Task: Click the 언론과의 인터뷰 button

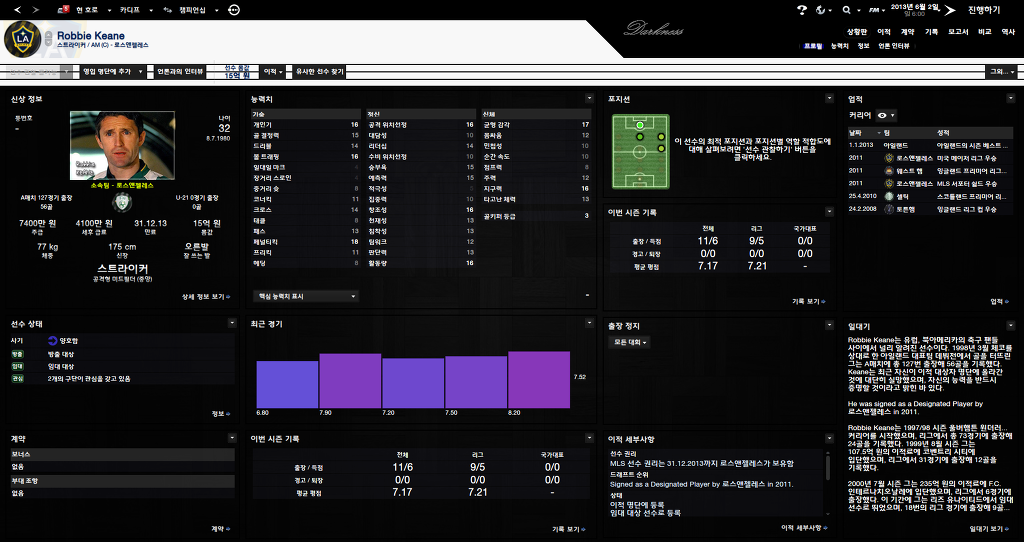Action: click(x=180, y=72)
